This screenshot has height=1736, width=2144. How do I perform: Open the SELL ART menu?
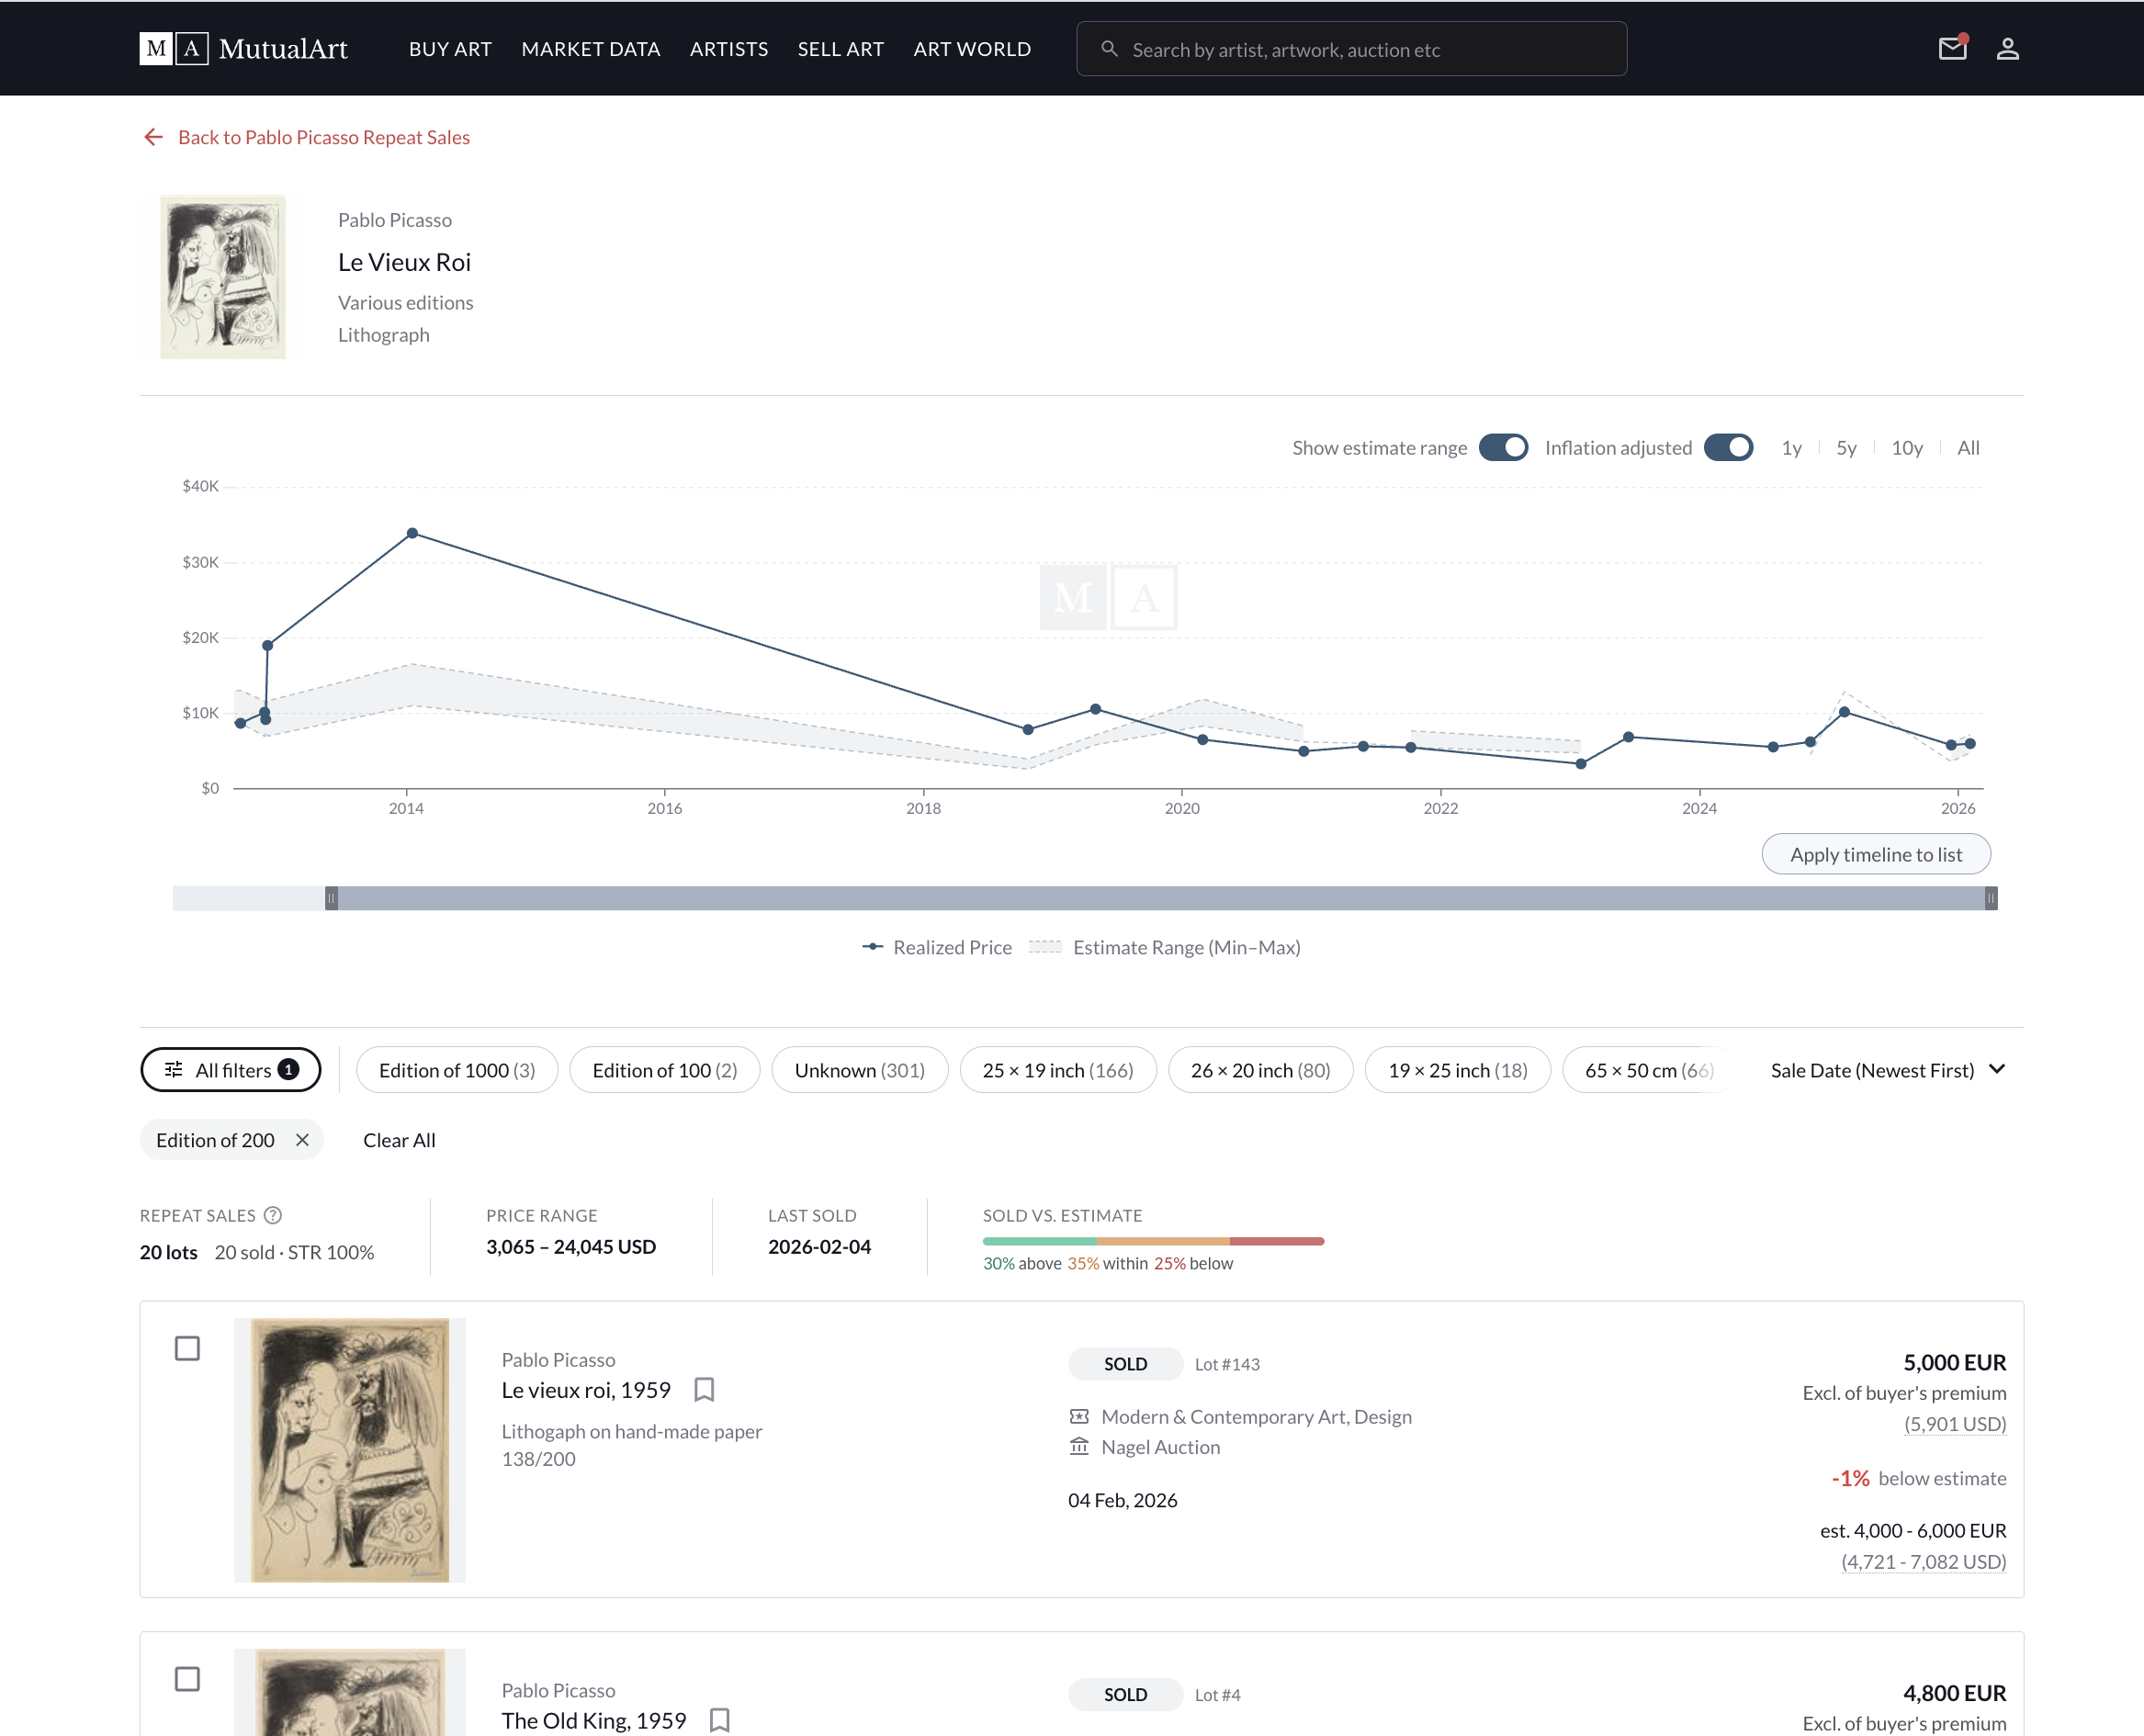(x=841, y=49)
